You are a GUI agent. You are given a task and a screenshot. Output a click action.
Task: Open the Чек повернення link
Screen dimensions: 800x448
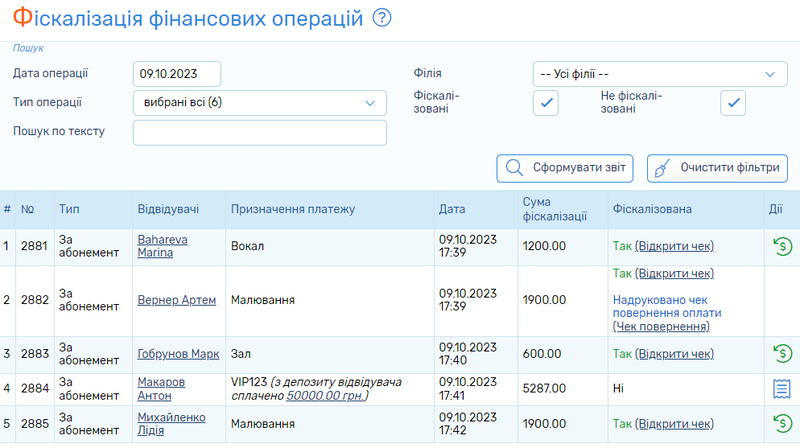pos(660,326)
